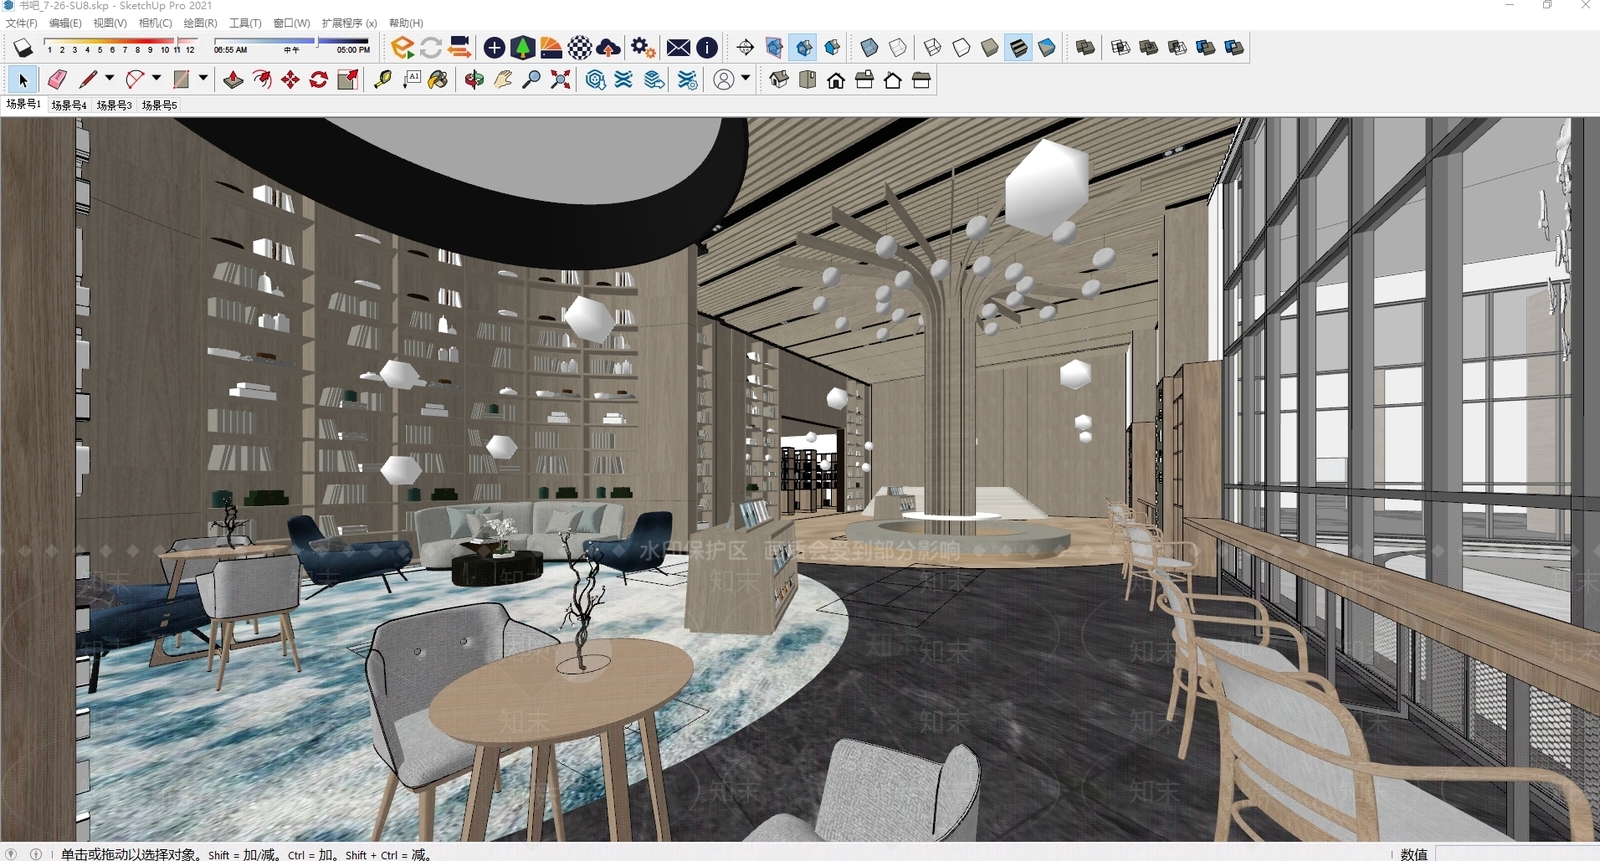Image resolution: width=1600 pixels, height=861 pixels.
Task: Switch to Iso view house icon
Action: coord(779,79)
